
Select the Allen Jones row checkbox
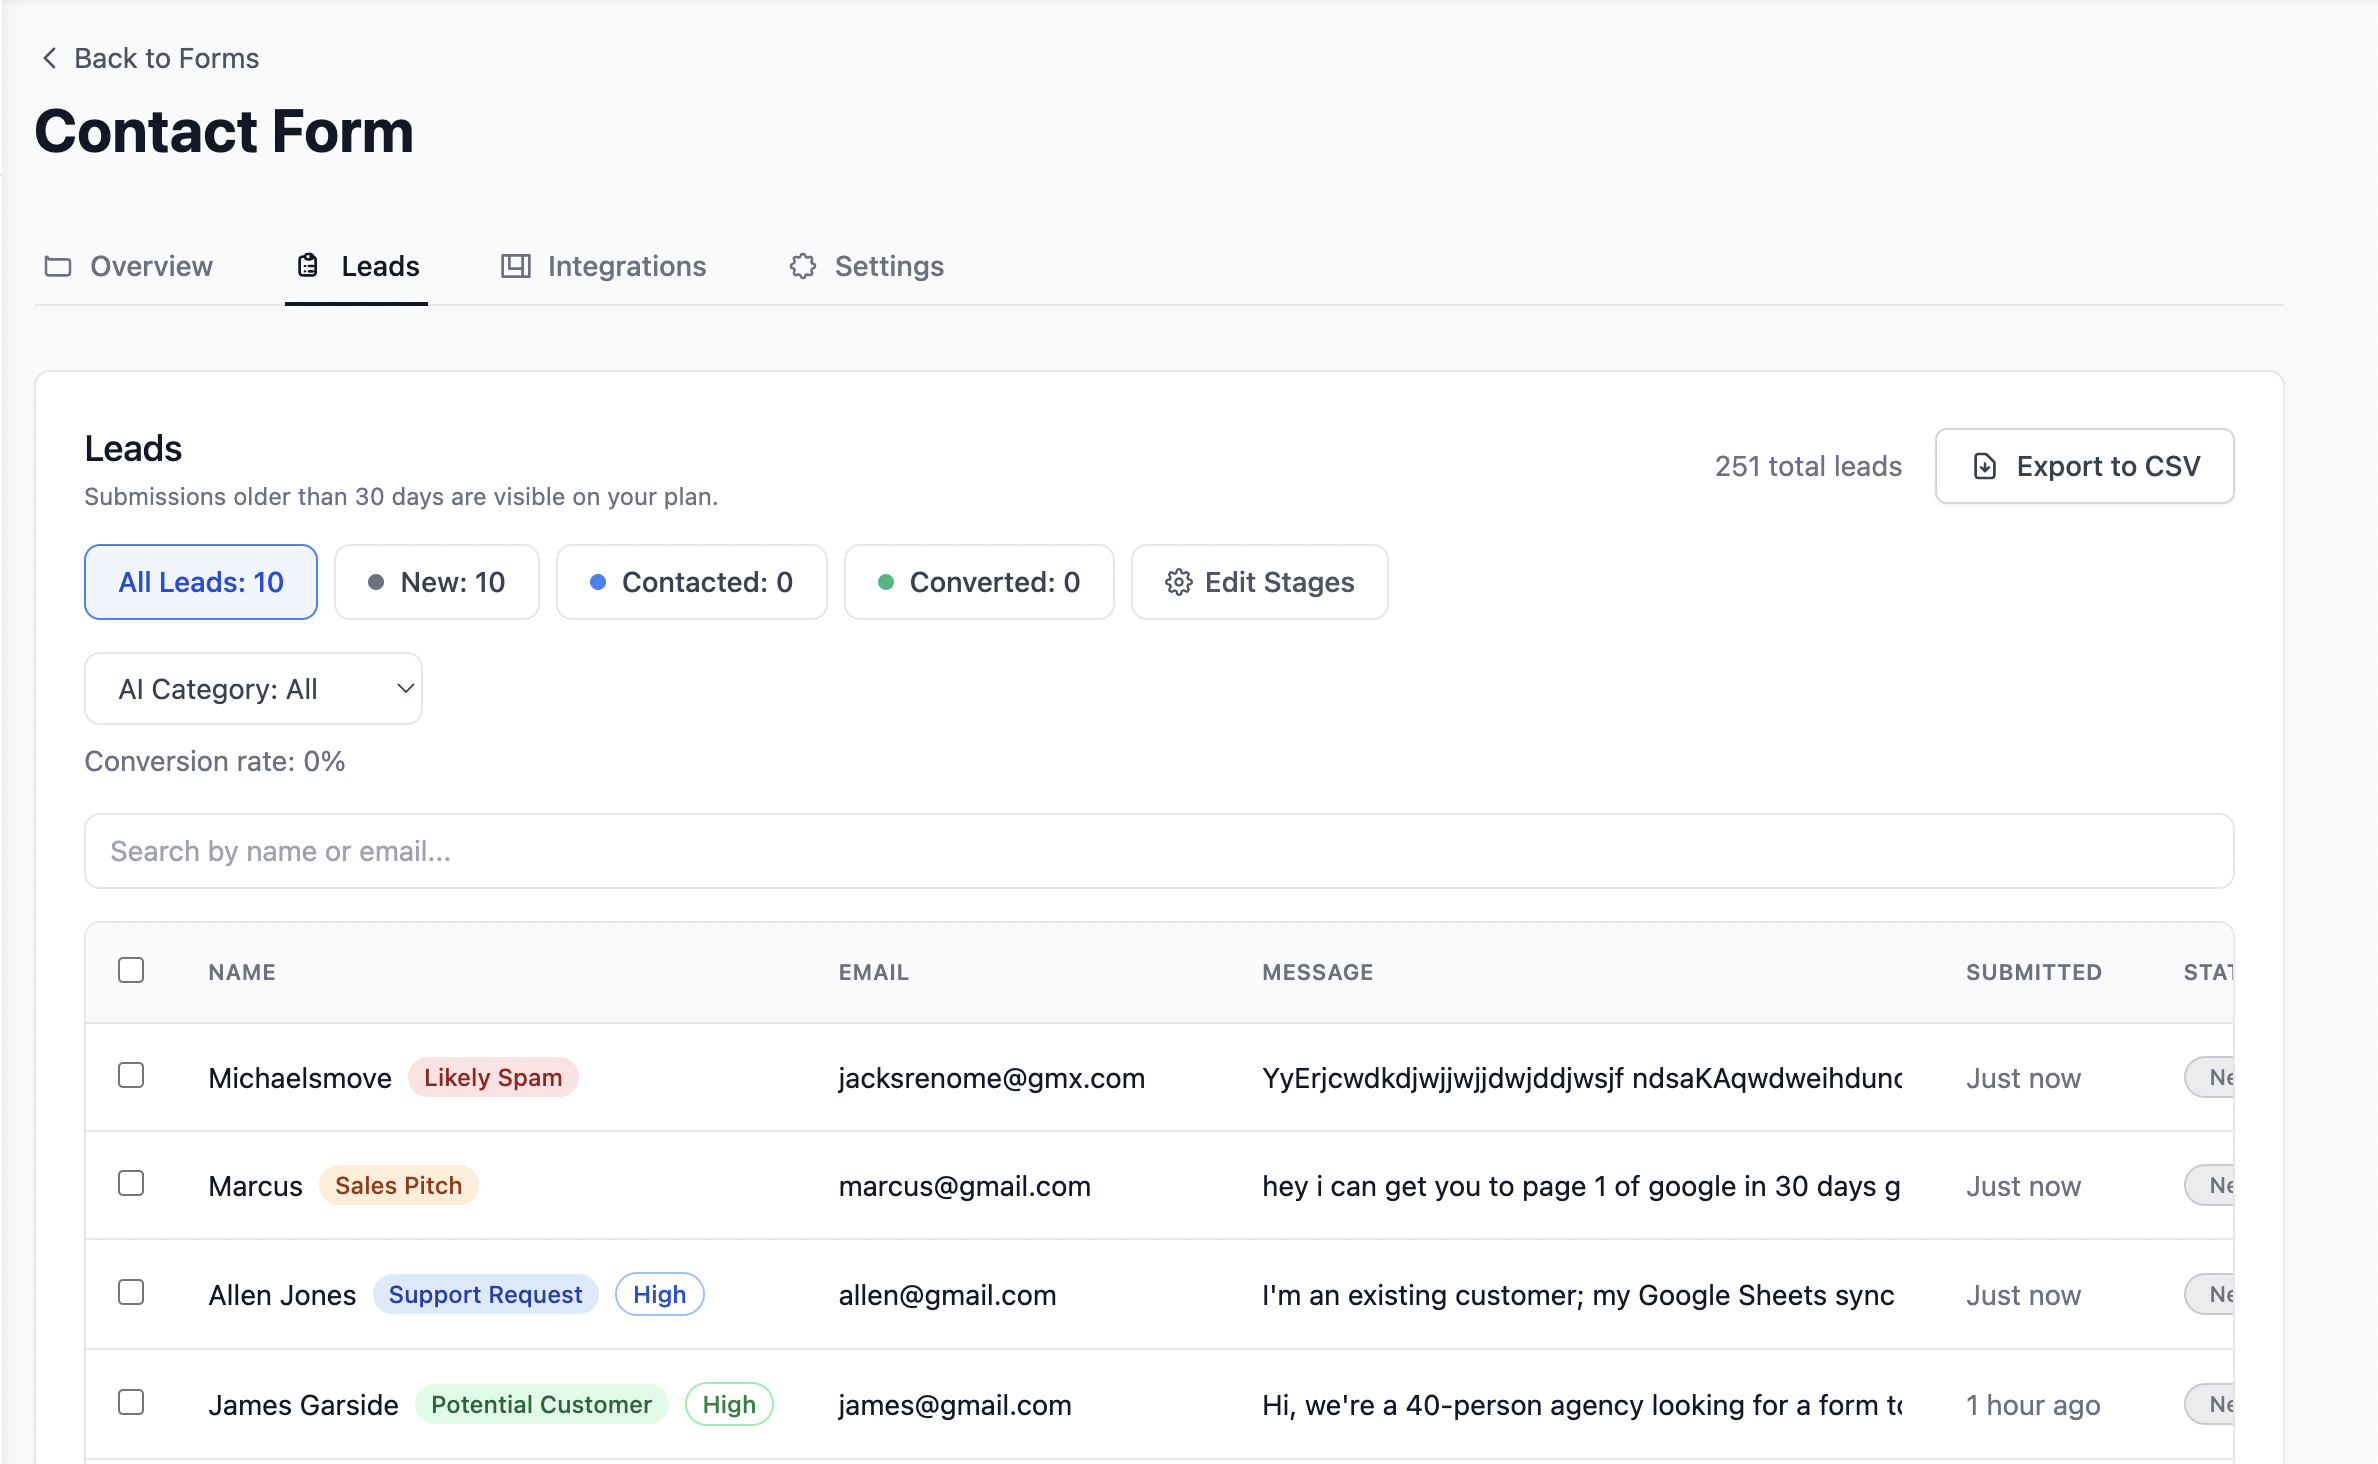pos(131,1292)
